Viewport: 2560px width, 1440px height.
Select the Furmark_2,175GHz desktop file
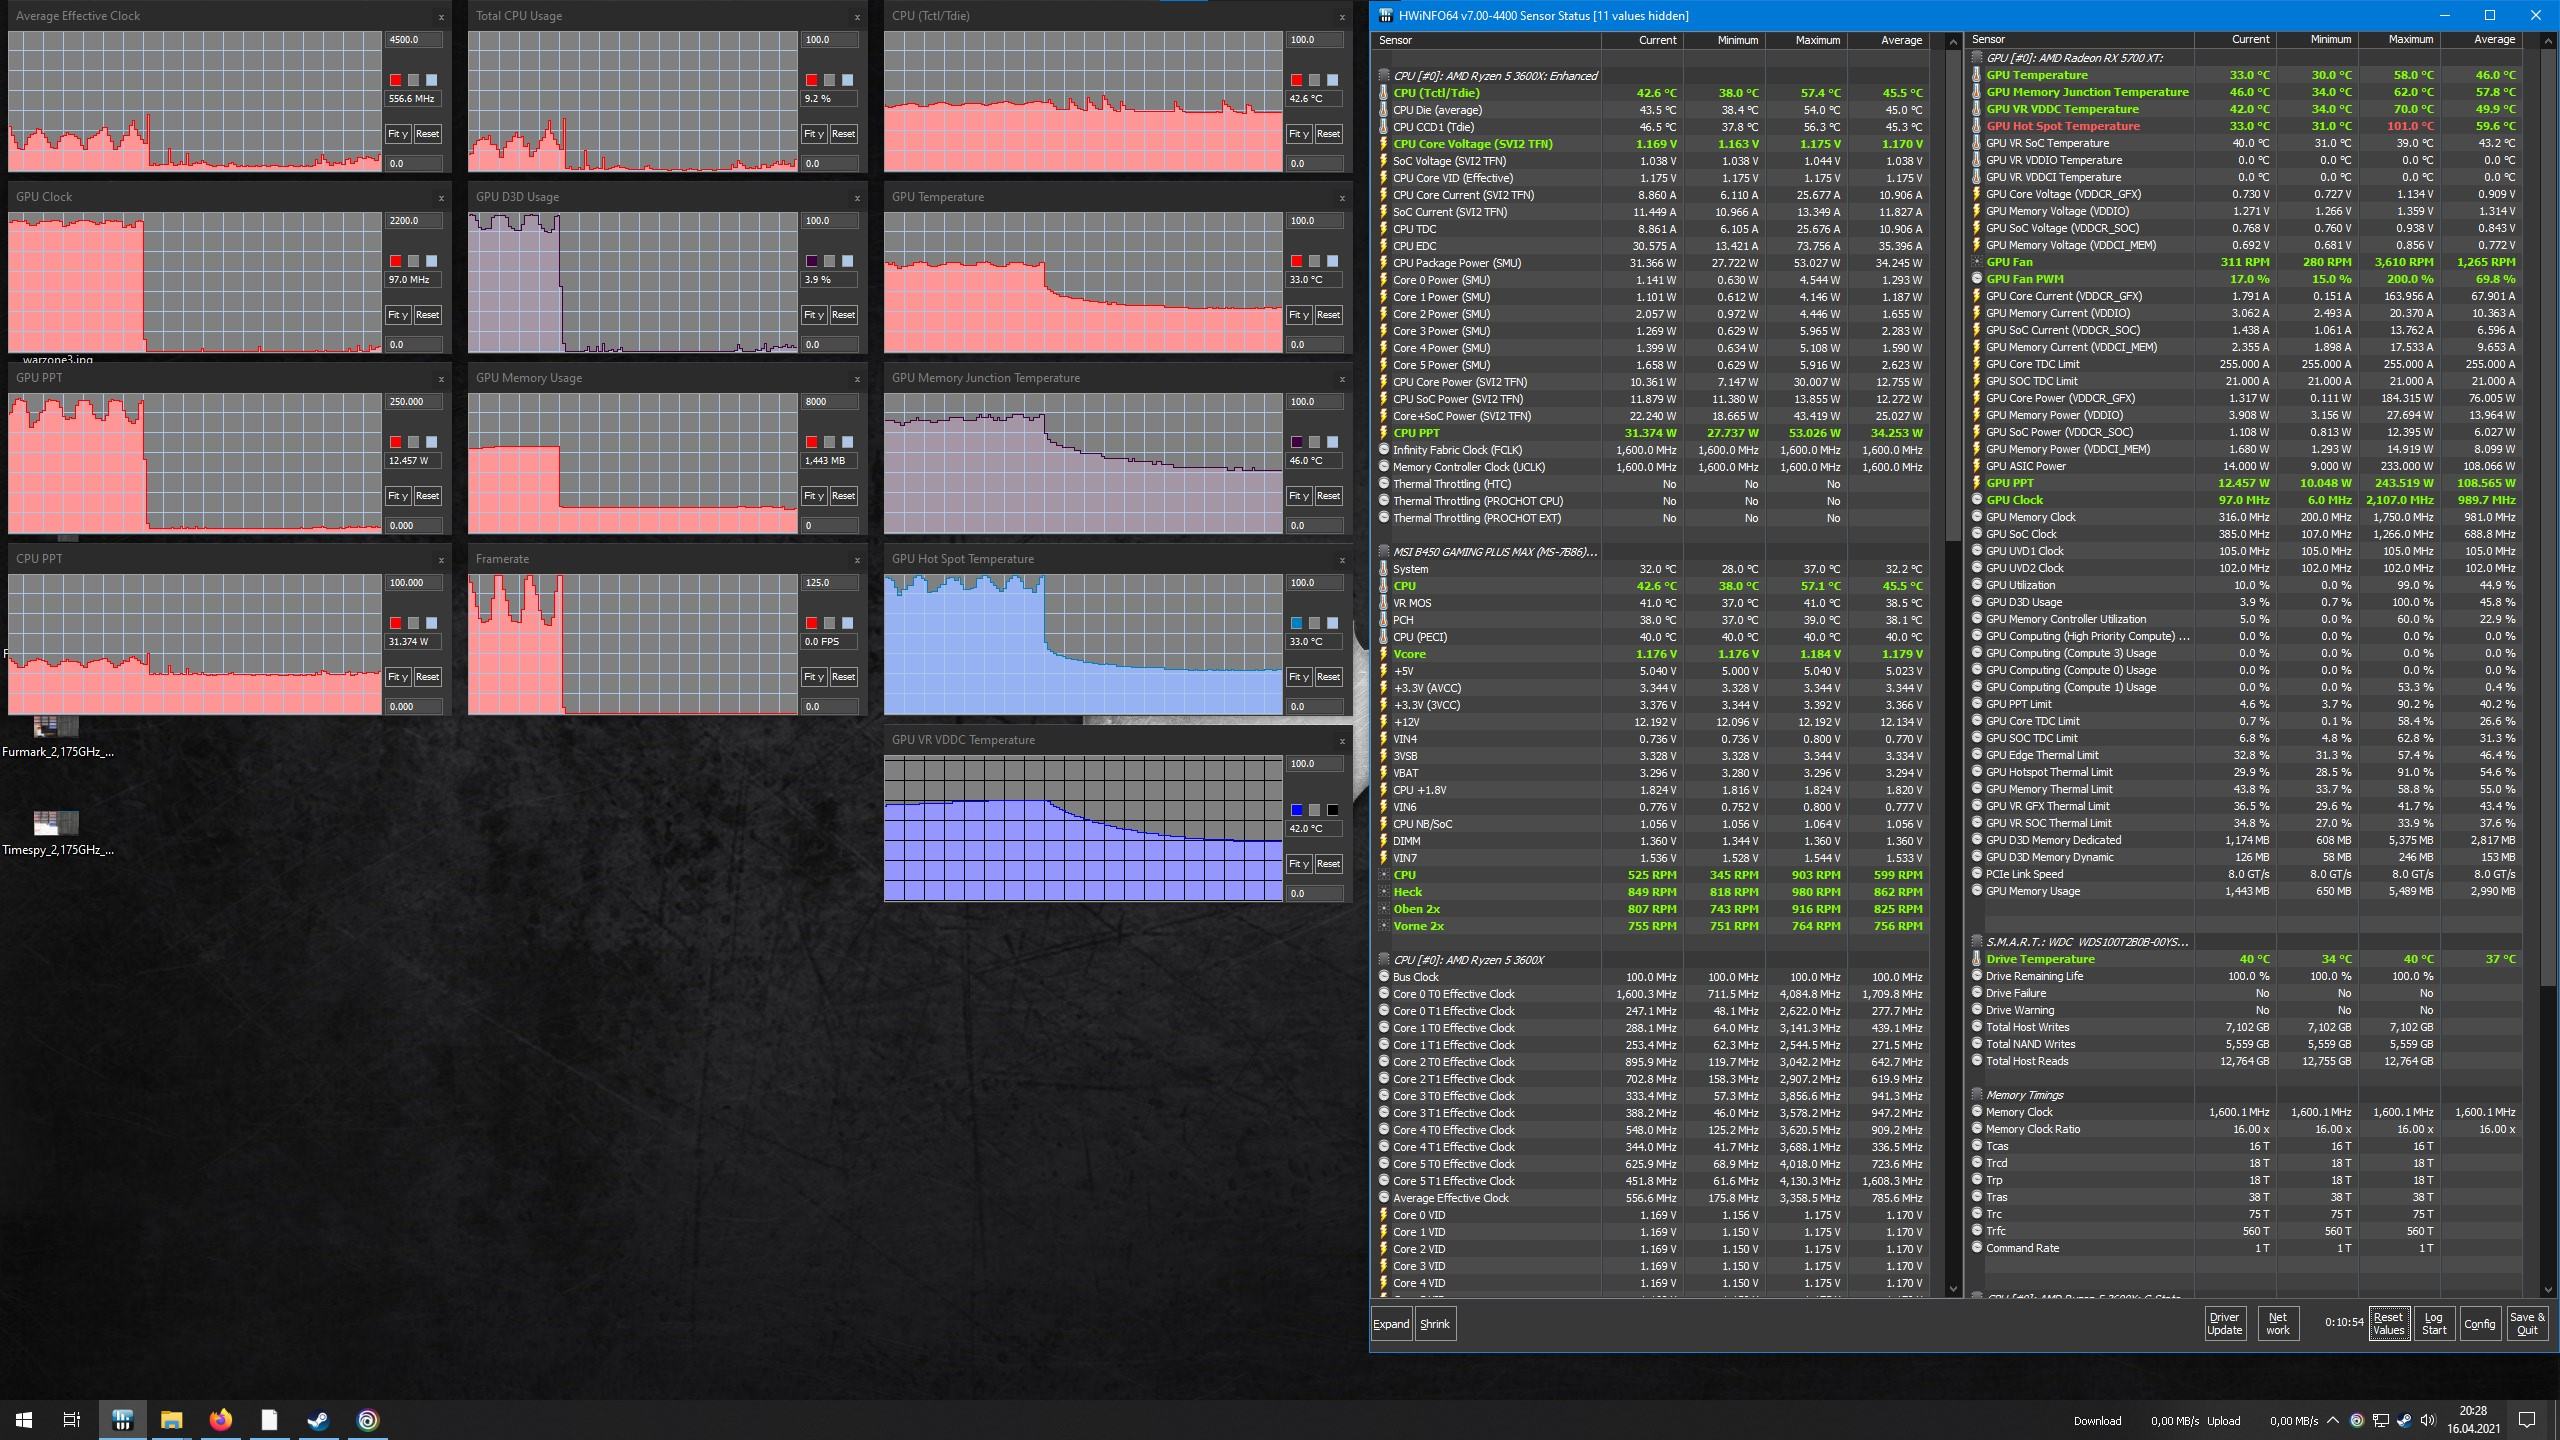click(57, 738)
